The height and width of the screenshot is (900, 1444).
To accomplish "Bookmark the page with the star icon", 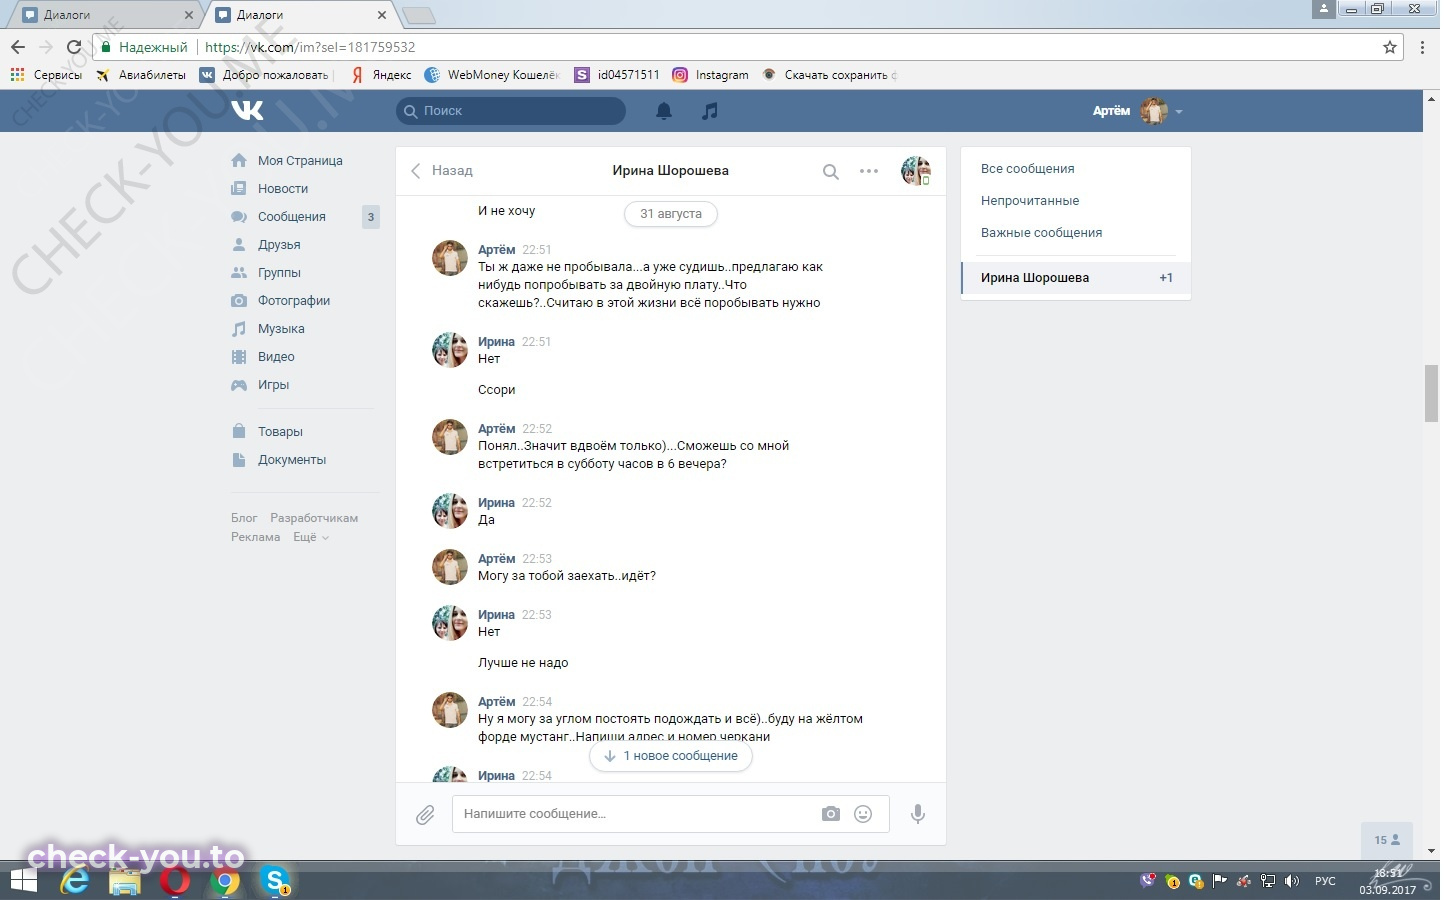I will (x=1390, y=47).
